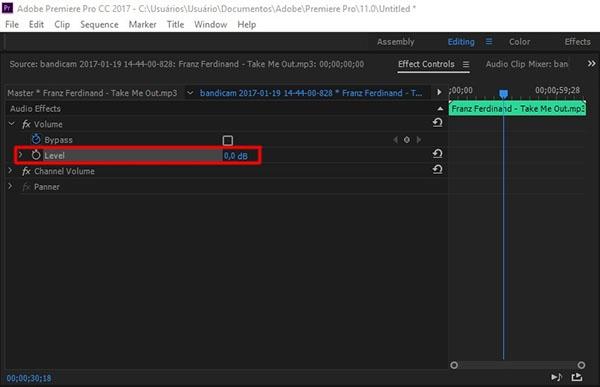Toggle Bypass animation stopwatch
This screenshot has height=387, width=600.
(x=36, y=139)
